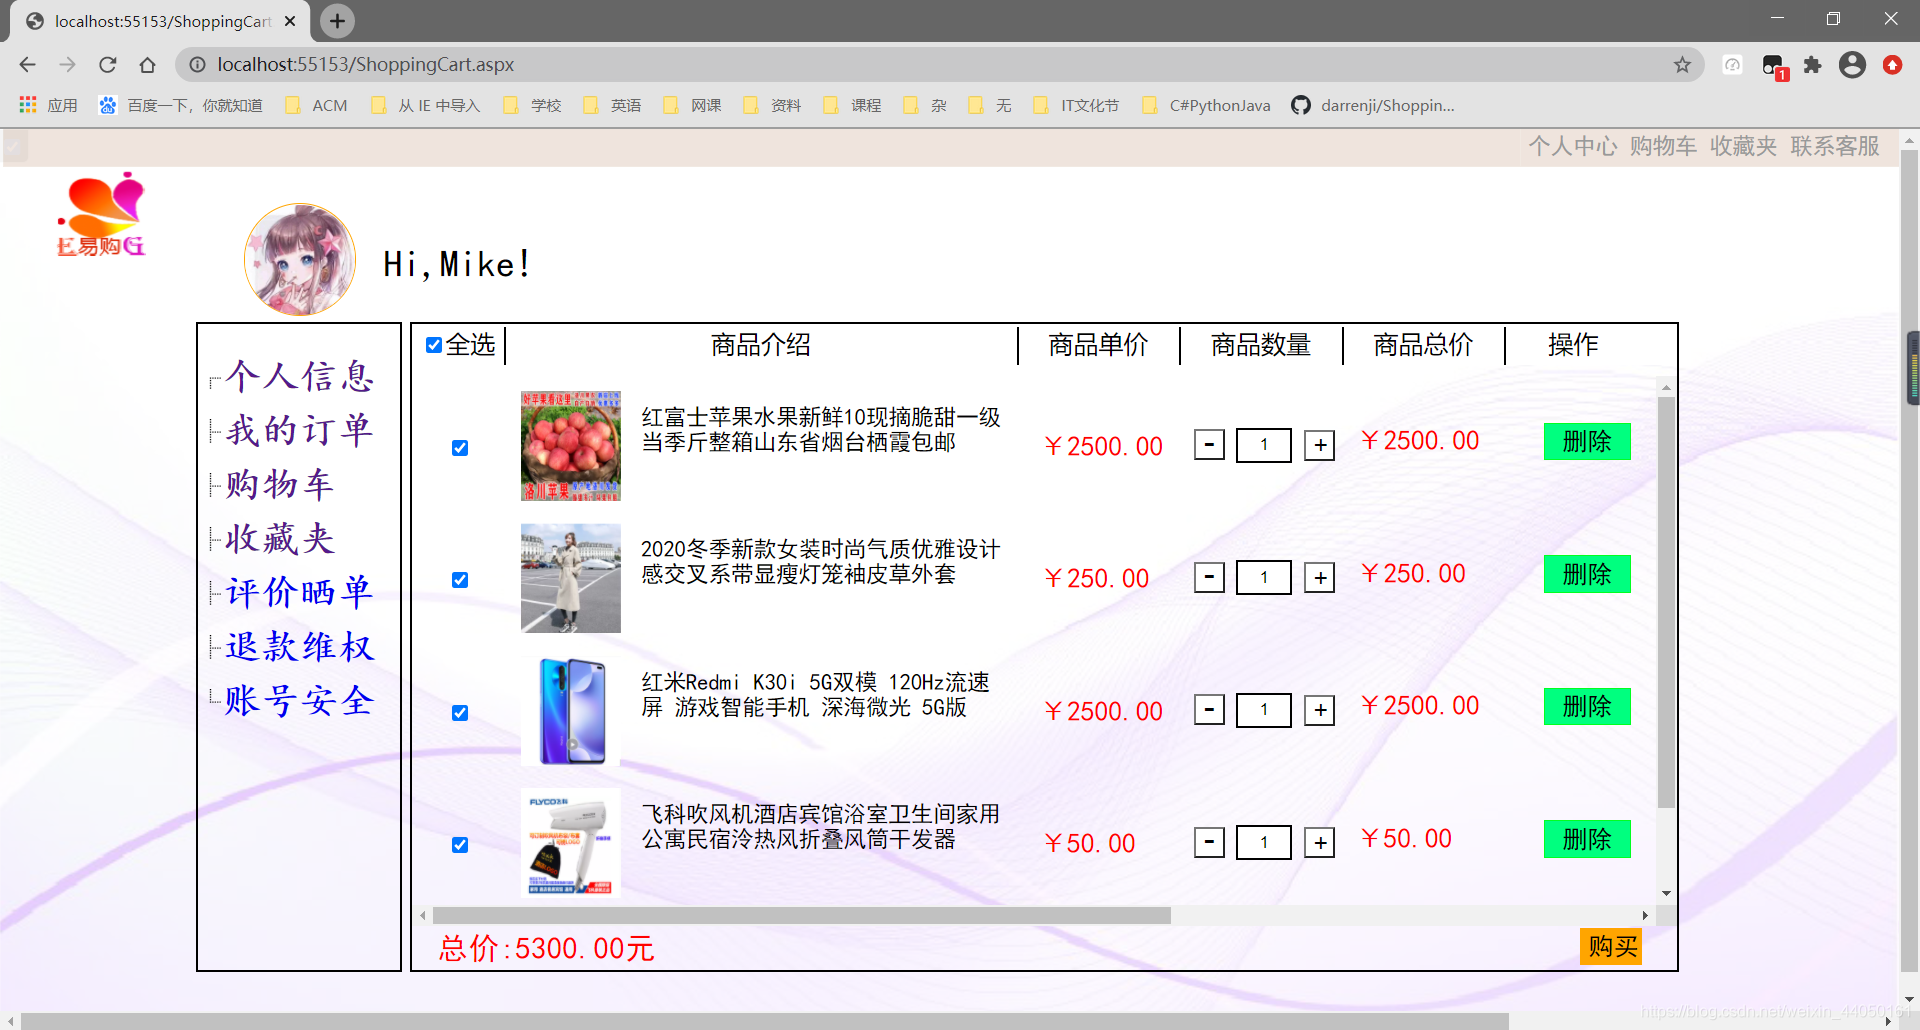1920x1030 pixels.
Task: Open the browser home page
Action: [147, 65]
